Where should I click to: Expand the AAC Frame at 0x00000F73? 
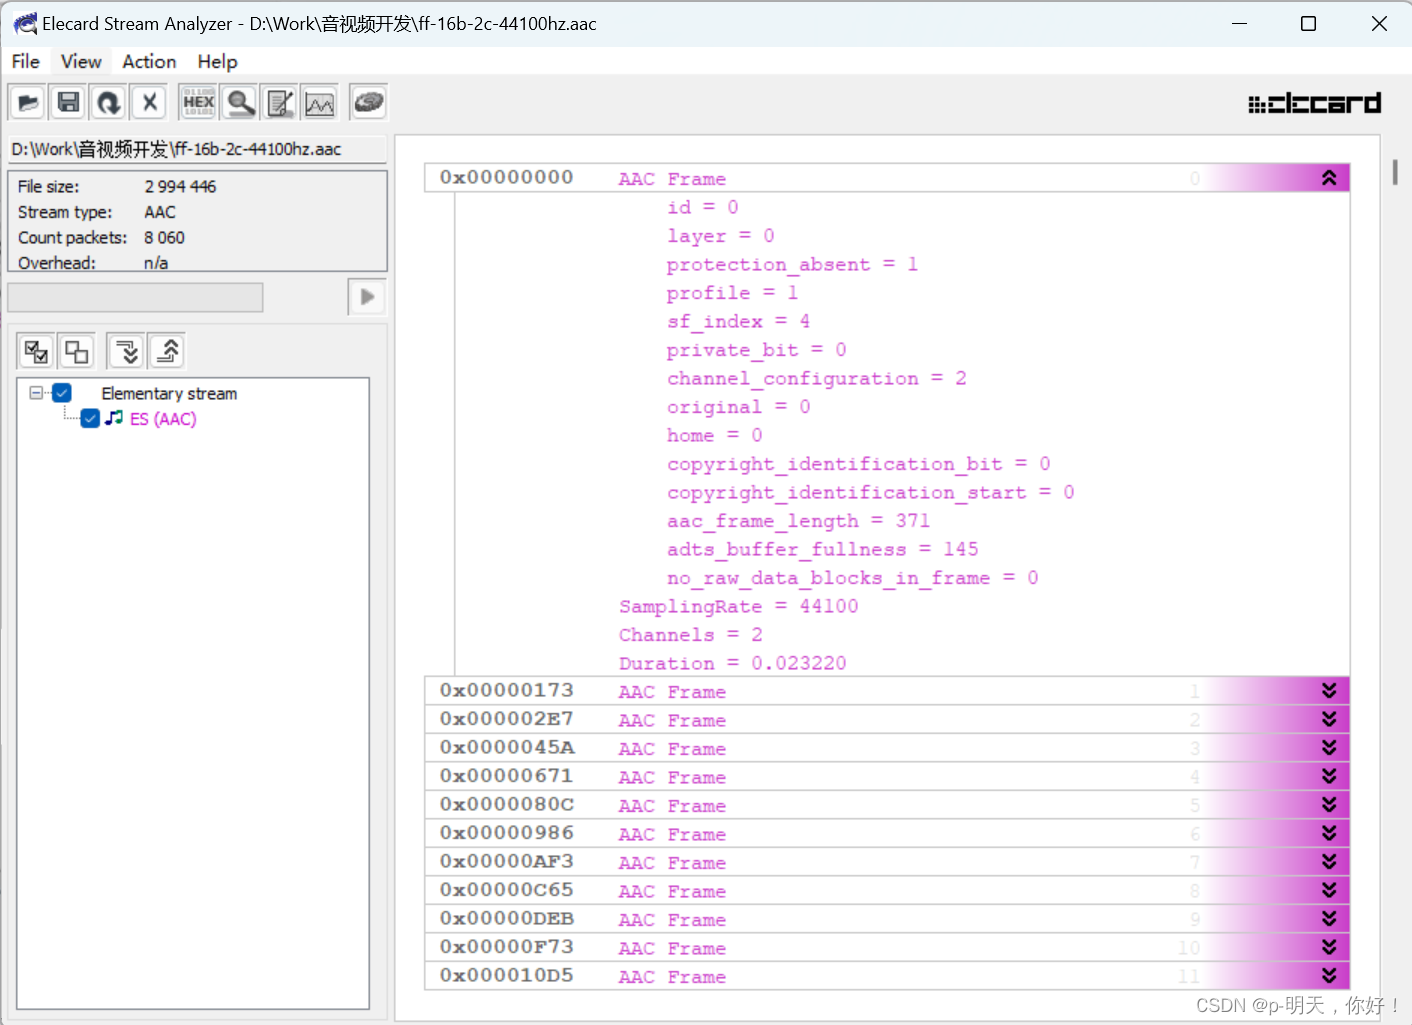point(1329,947)
